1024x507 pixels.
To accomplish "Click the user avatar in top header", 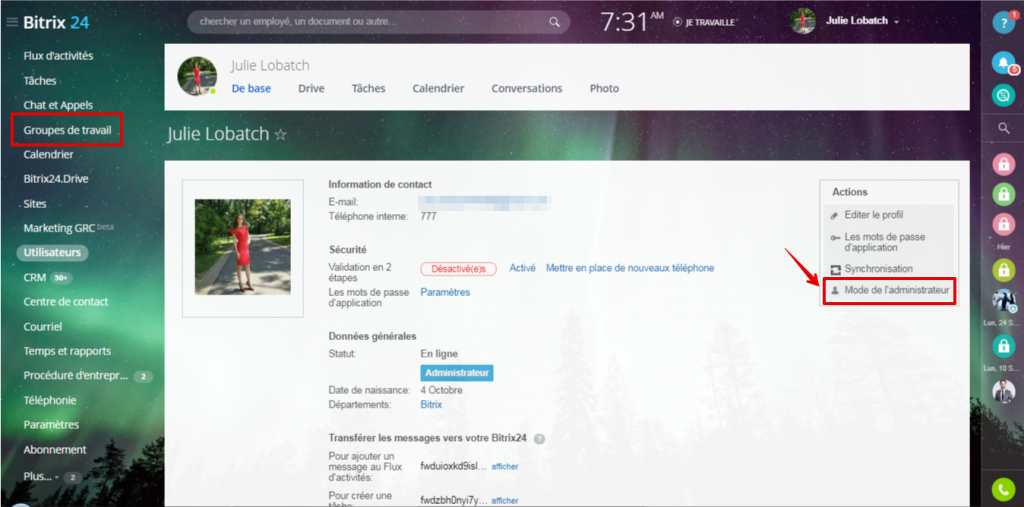I will point(803,21).
